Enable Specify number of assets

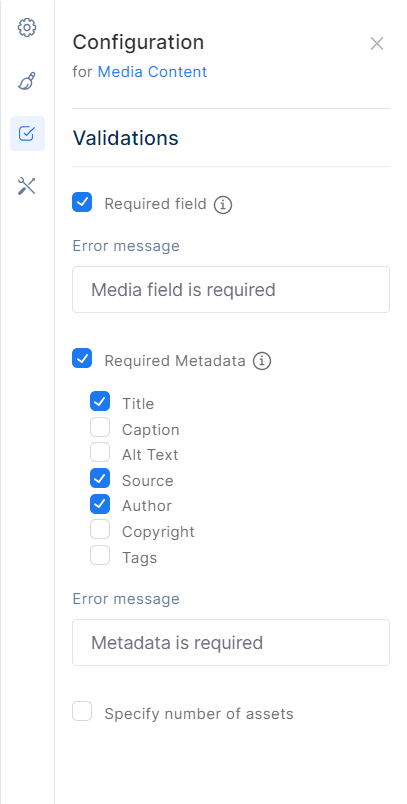(x=82, y=712)
